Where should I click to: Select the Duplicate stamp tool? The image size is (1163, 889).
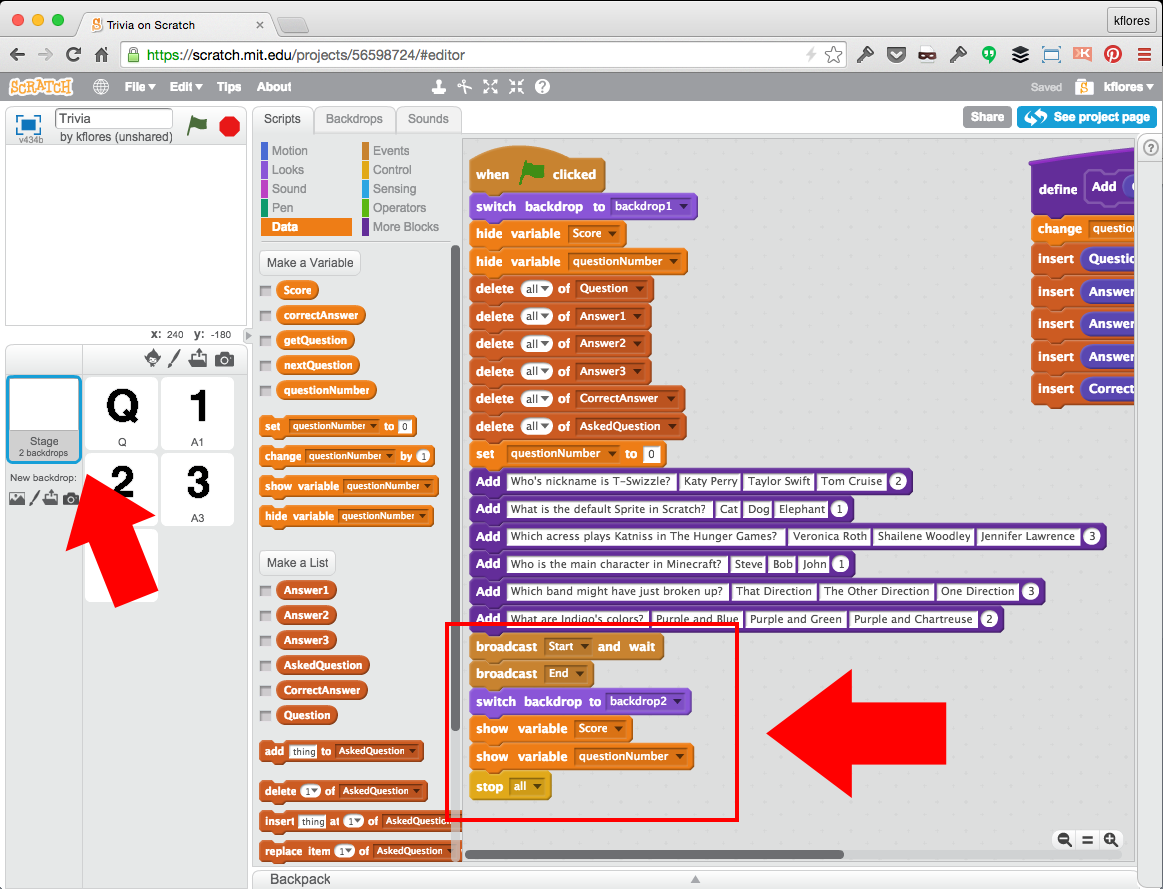click(438, 87)
